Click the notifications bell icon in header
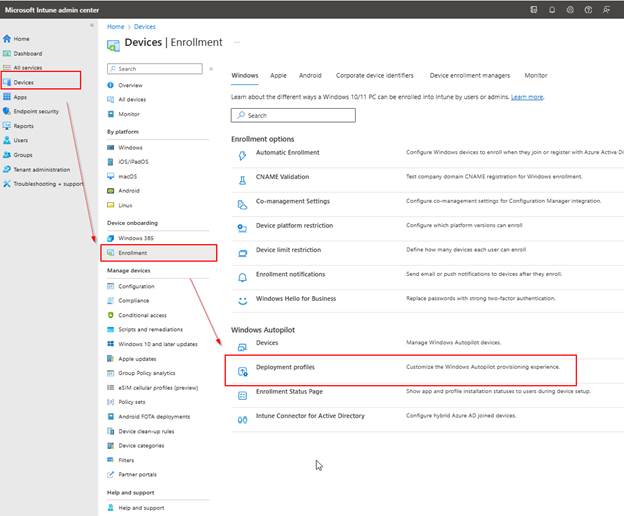The height and width of the screenshot is (516, 624). tap(551, 10)
